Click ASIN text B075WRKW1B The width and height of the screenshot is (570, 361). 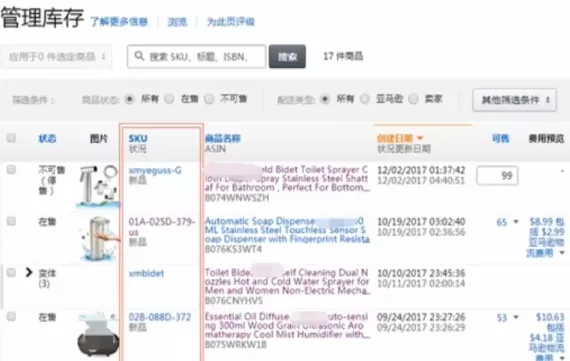(236, 344)
